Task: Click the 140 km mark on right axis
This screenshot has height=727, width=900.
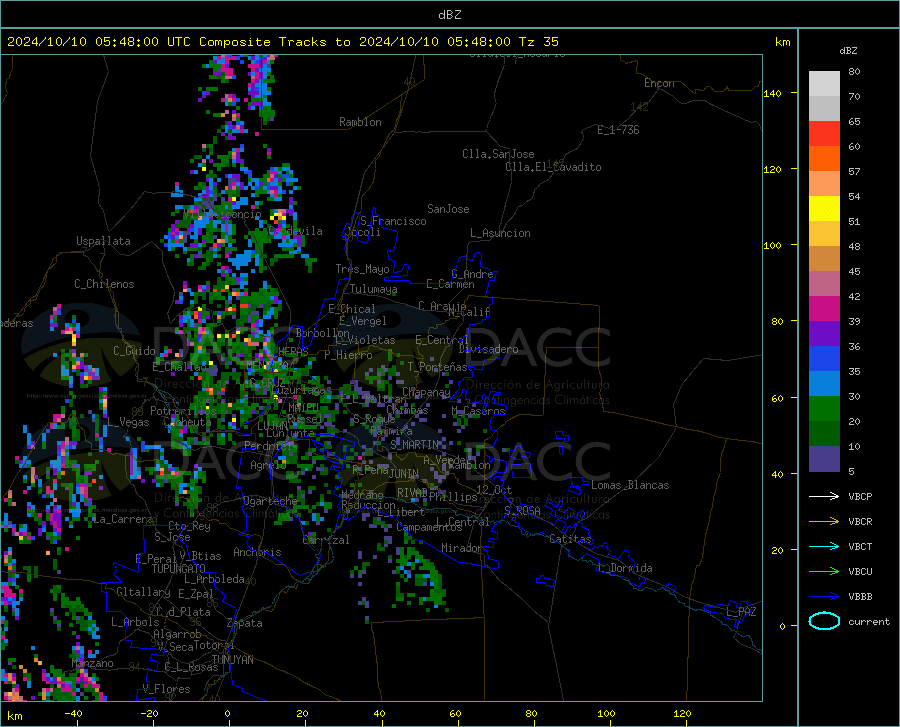Action: pos(772,93)
